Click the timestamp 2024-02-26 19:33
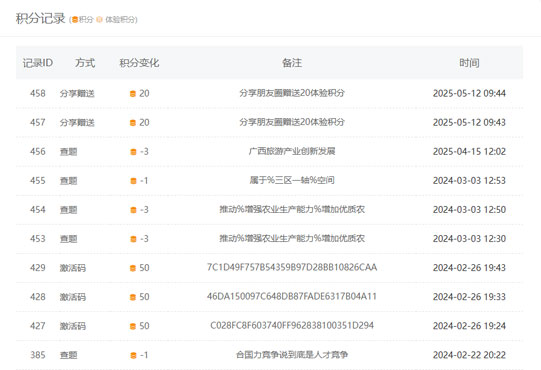The width and height of the screenshot is (541, 370). pyautogui.click(x=469, y=297)
